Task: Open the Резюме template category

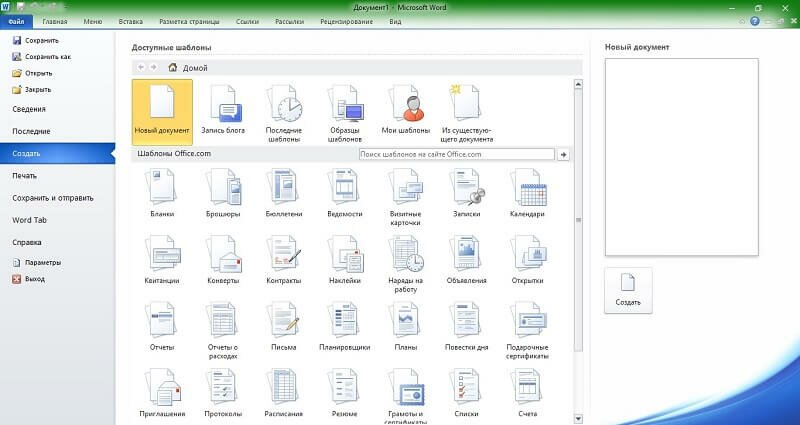Action: [x=344, y=392]
